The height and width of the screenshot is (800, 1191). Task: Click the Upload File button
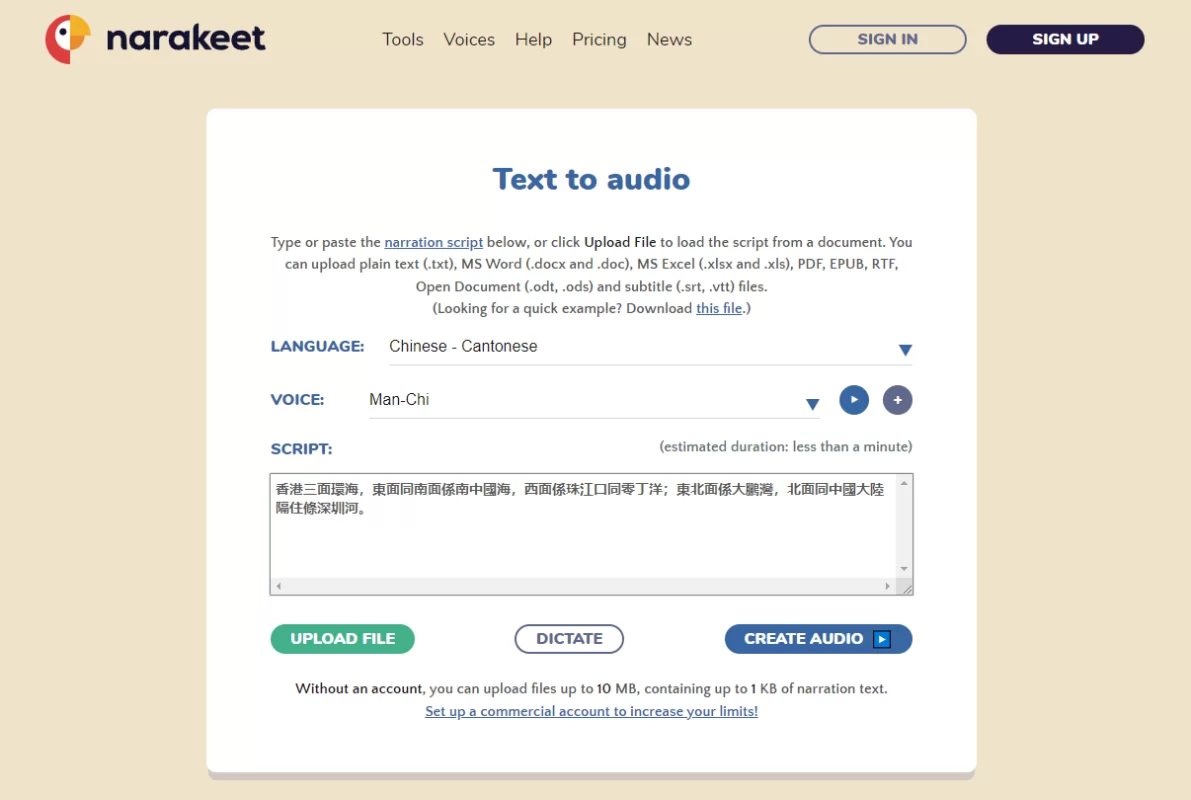coord(343,639)
